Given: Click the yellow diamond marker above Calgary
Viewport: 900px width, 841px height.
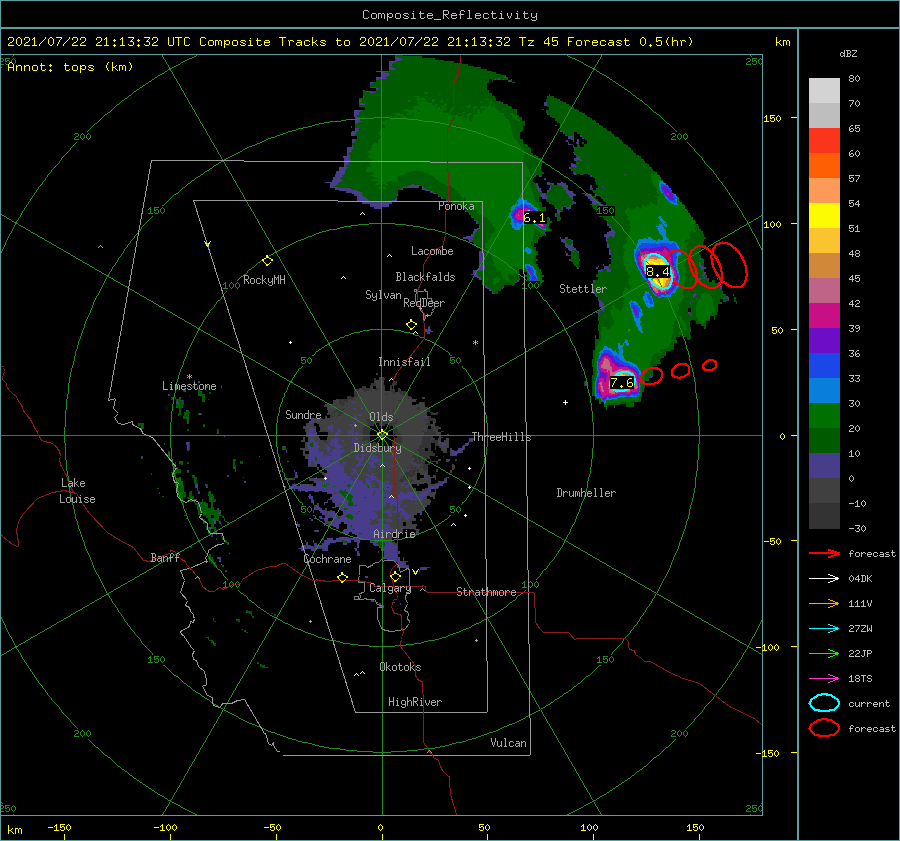Looking at the screenshot, I should (395, 576).
